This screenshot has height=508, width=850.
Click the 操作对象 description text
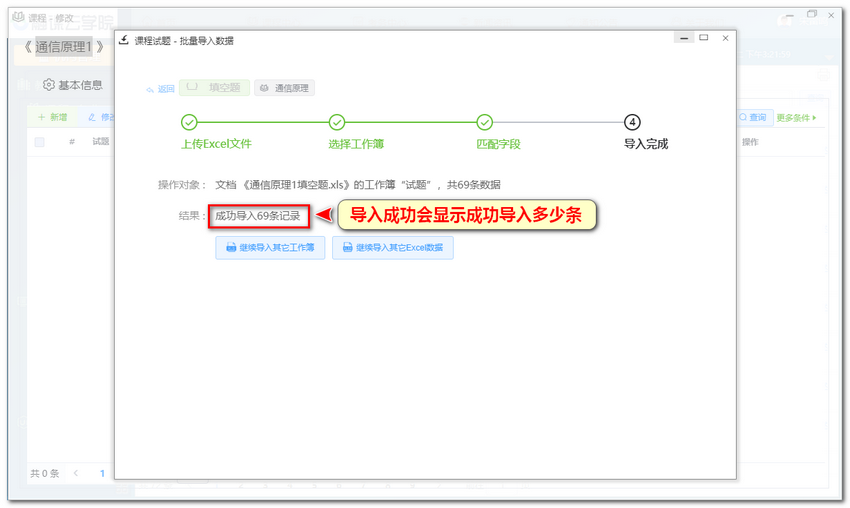tap(357, 185)
